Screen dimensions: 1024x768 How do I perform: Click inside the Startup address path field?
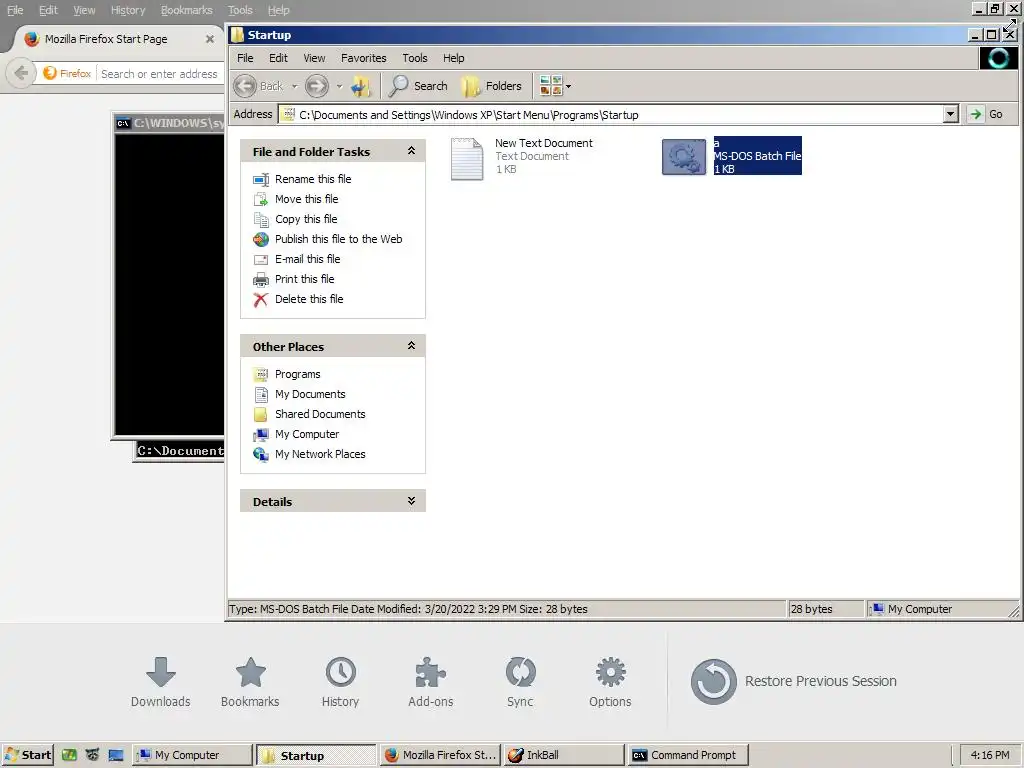click(x=611, y=114)
